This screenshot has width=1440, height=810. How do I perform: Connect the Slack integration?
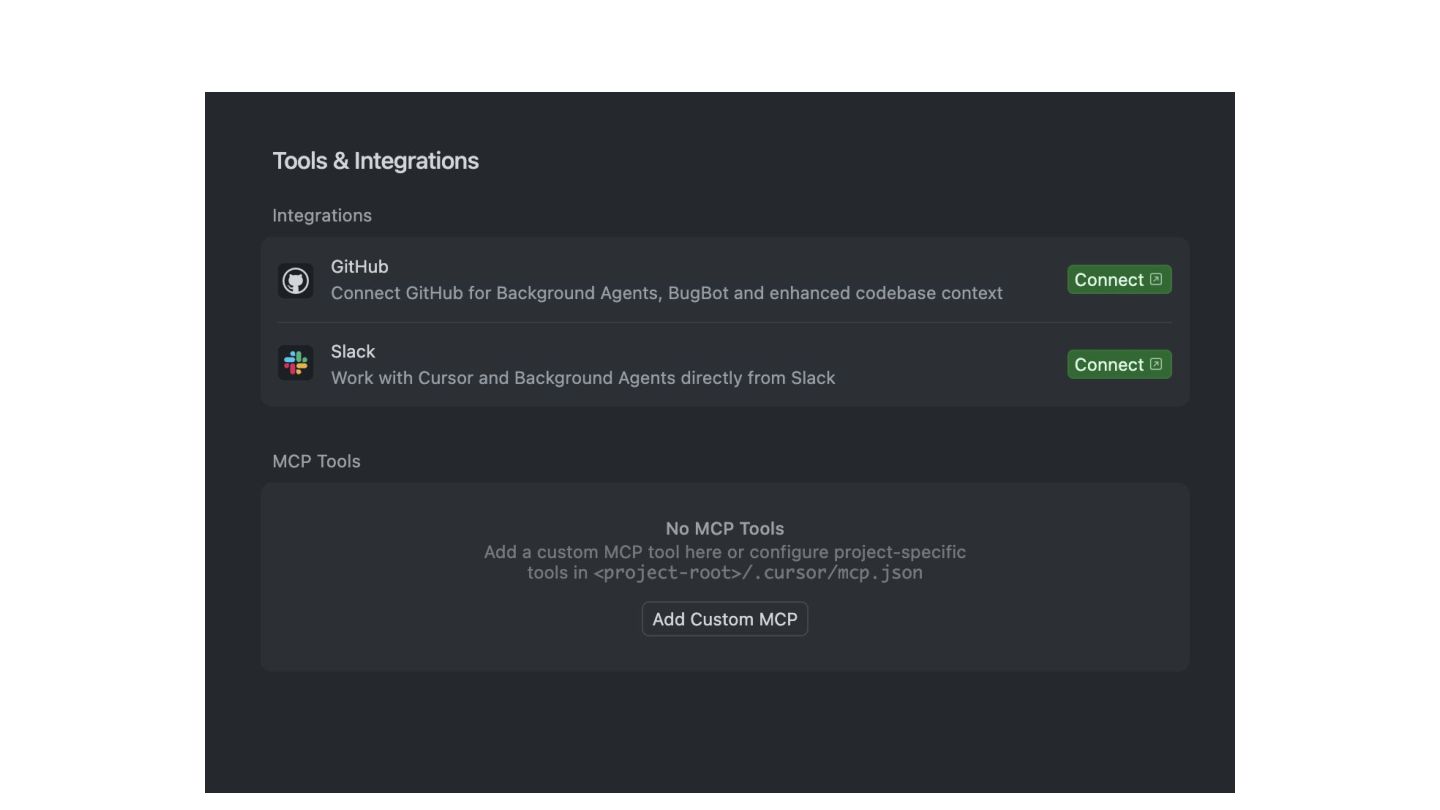pos(1119,364)
